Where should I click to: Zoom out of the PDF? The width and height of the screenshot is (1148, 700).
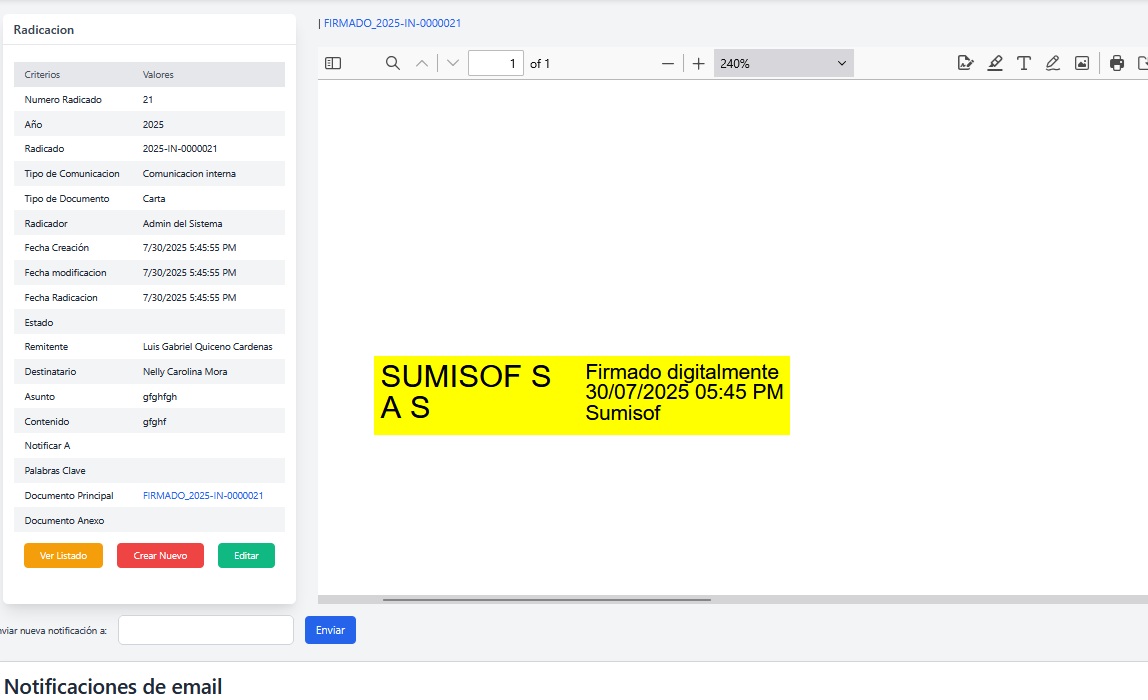coord(668,63)
